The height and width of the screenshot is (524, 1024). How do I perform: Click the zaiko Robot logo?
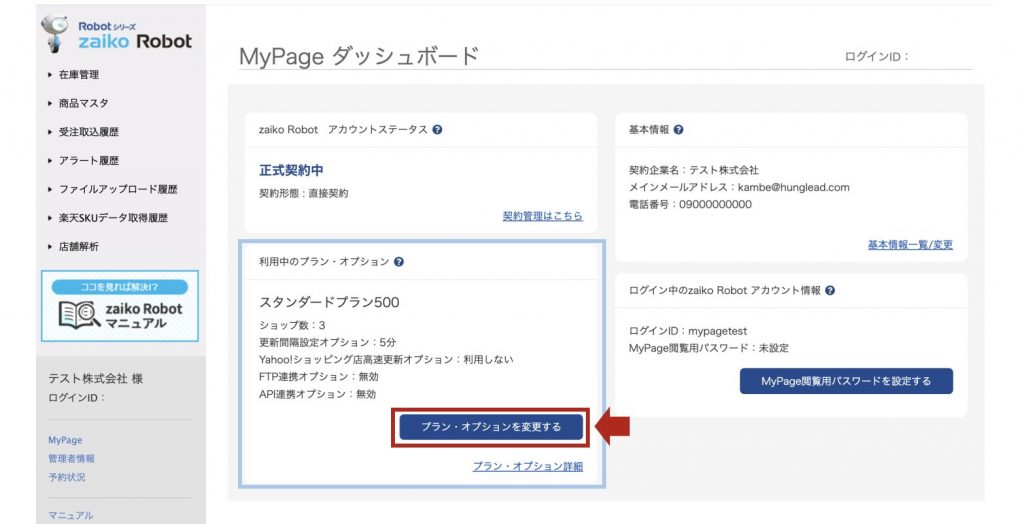117,35
